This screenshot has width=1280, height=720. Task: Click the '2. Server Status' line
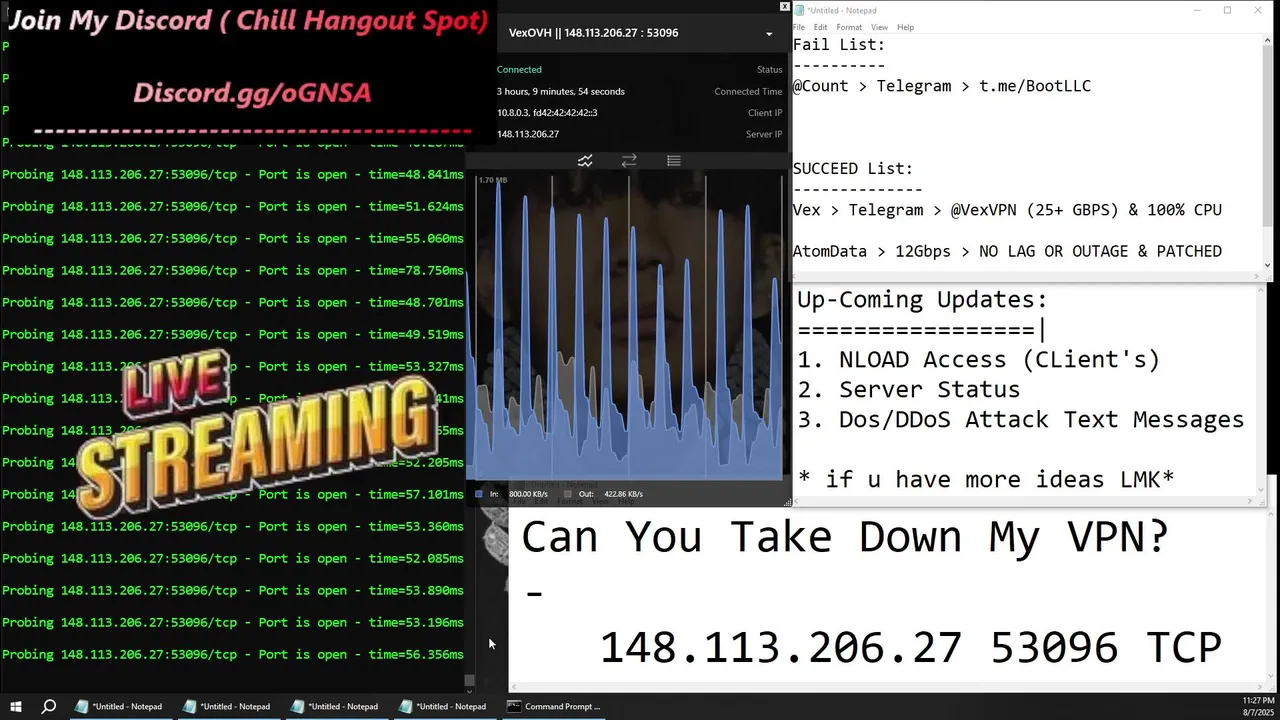(908, 390)
